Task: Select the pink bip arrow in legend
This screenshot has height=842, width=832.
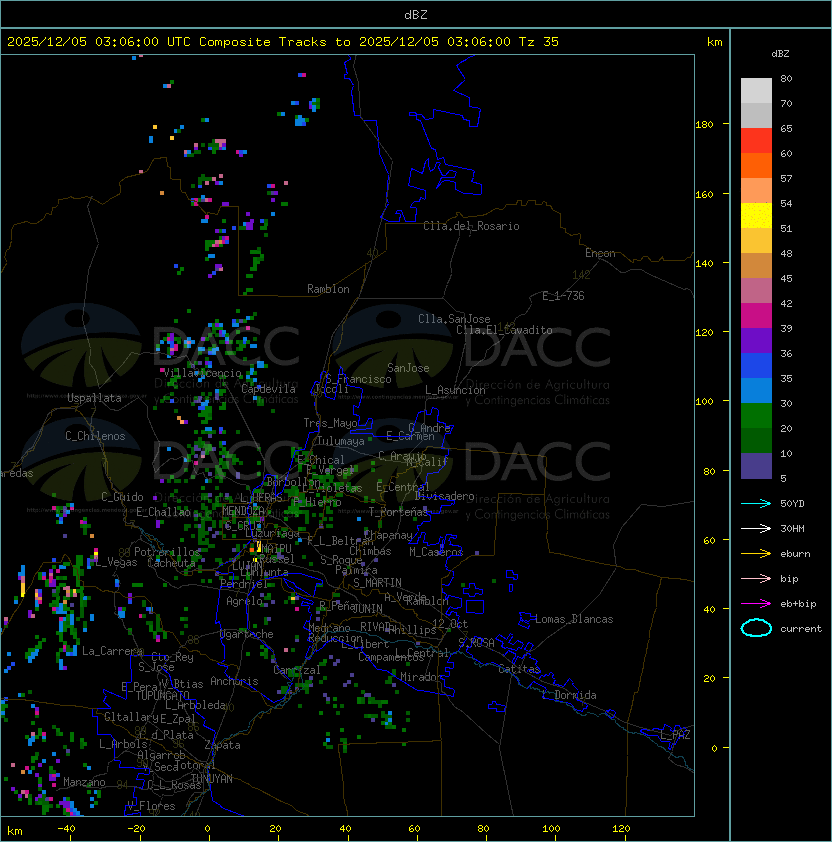Action: point(756,578)
